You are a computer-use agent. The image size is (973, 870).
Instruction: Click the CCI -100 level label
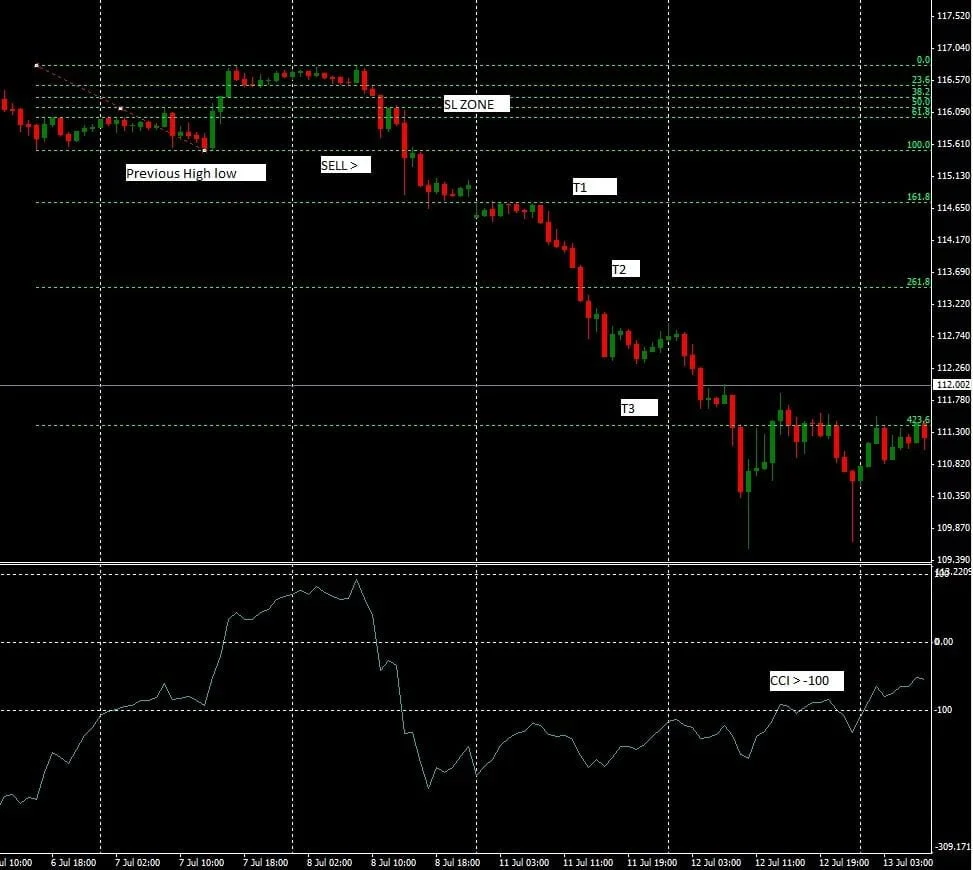(x=943, y=709)
